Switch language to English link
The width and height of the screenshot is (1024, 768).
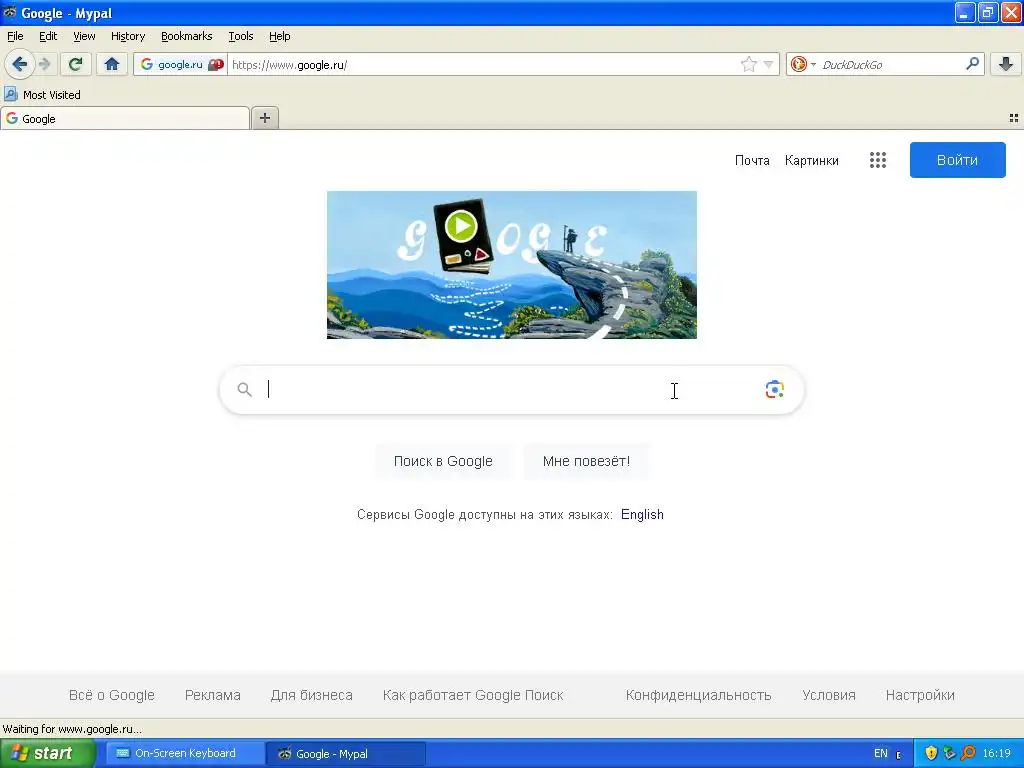(x=642, y=515)
